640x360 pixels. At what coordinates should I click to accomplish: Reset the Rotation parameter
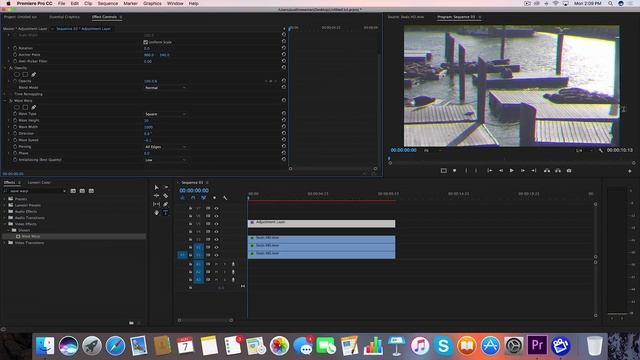pos(284,48)
